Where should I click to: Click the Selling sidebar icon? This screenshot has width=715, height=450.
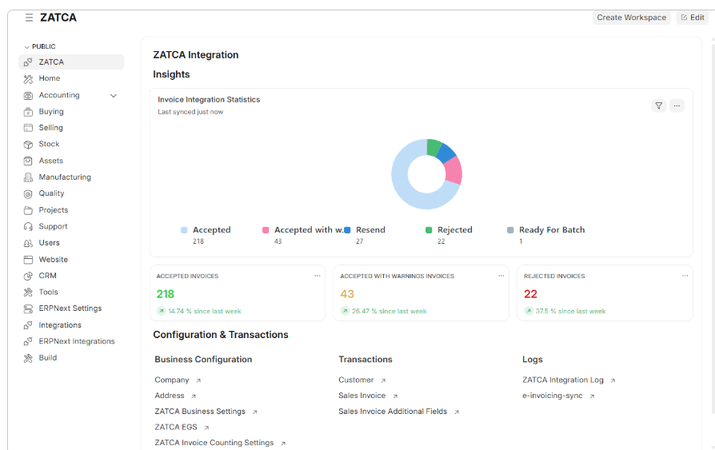28,128
